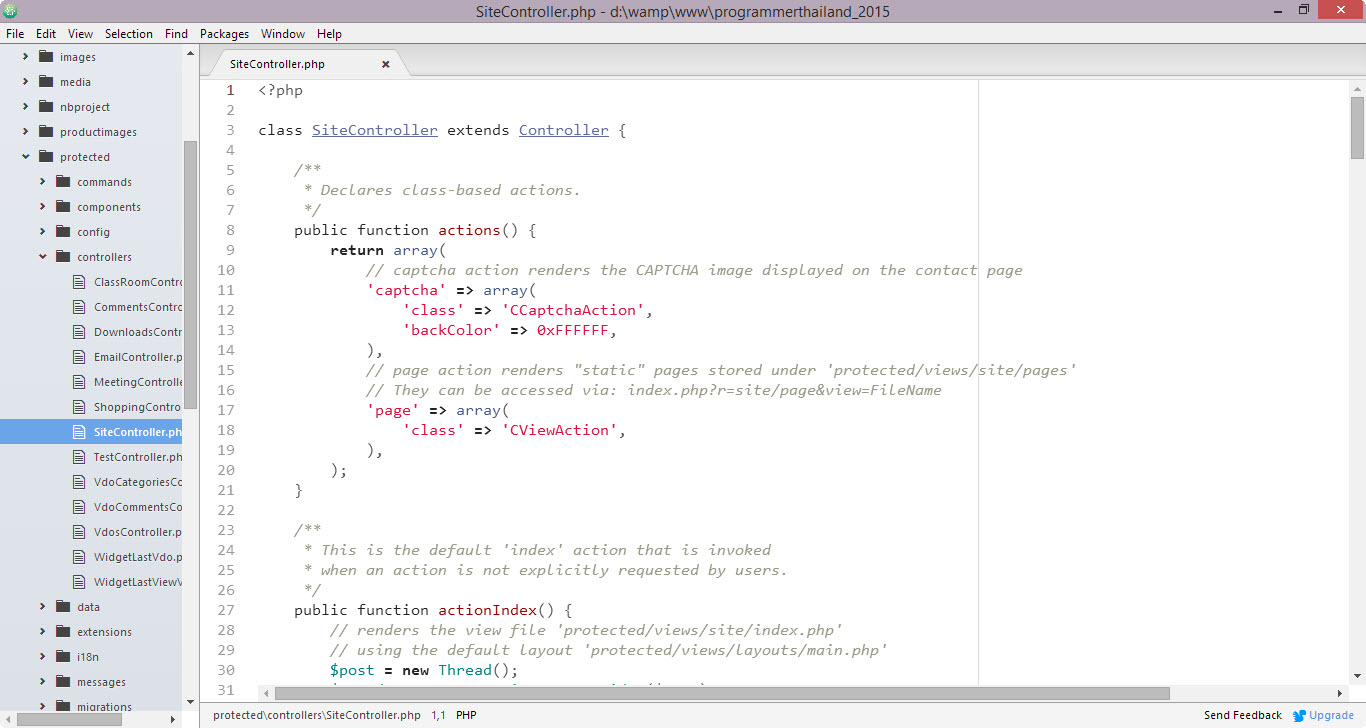Click the file path in status bar
1366x728 pixels.
click(x=317, y=715)
